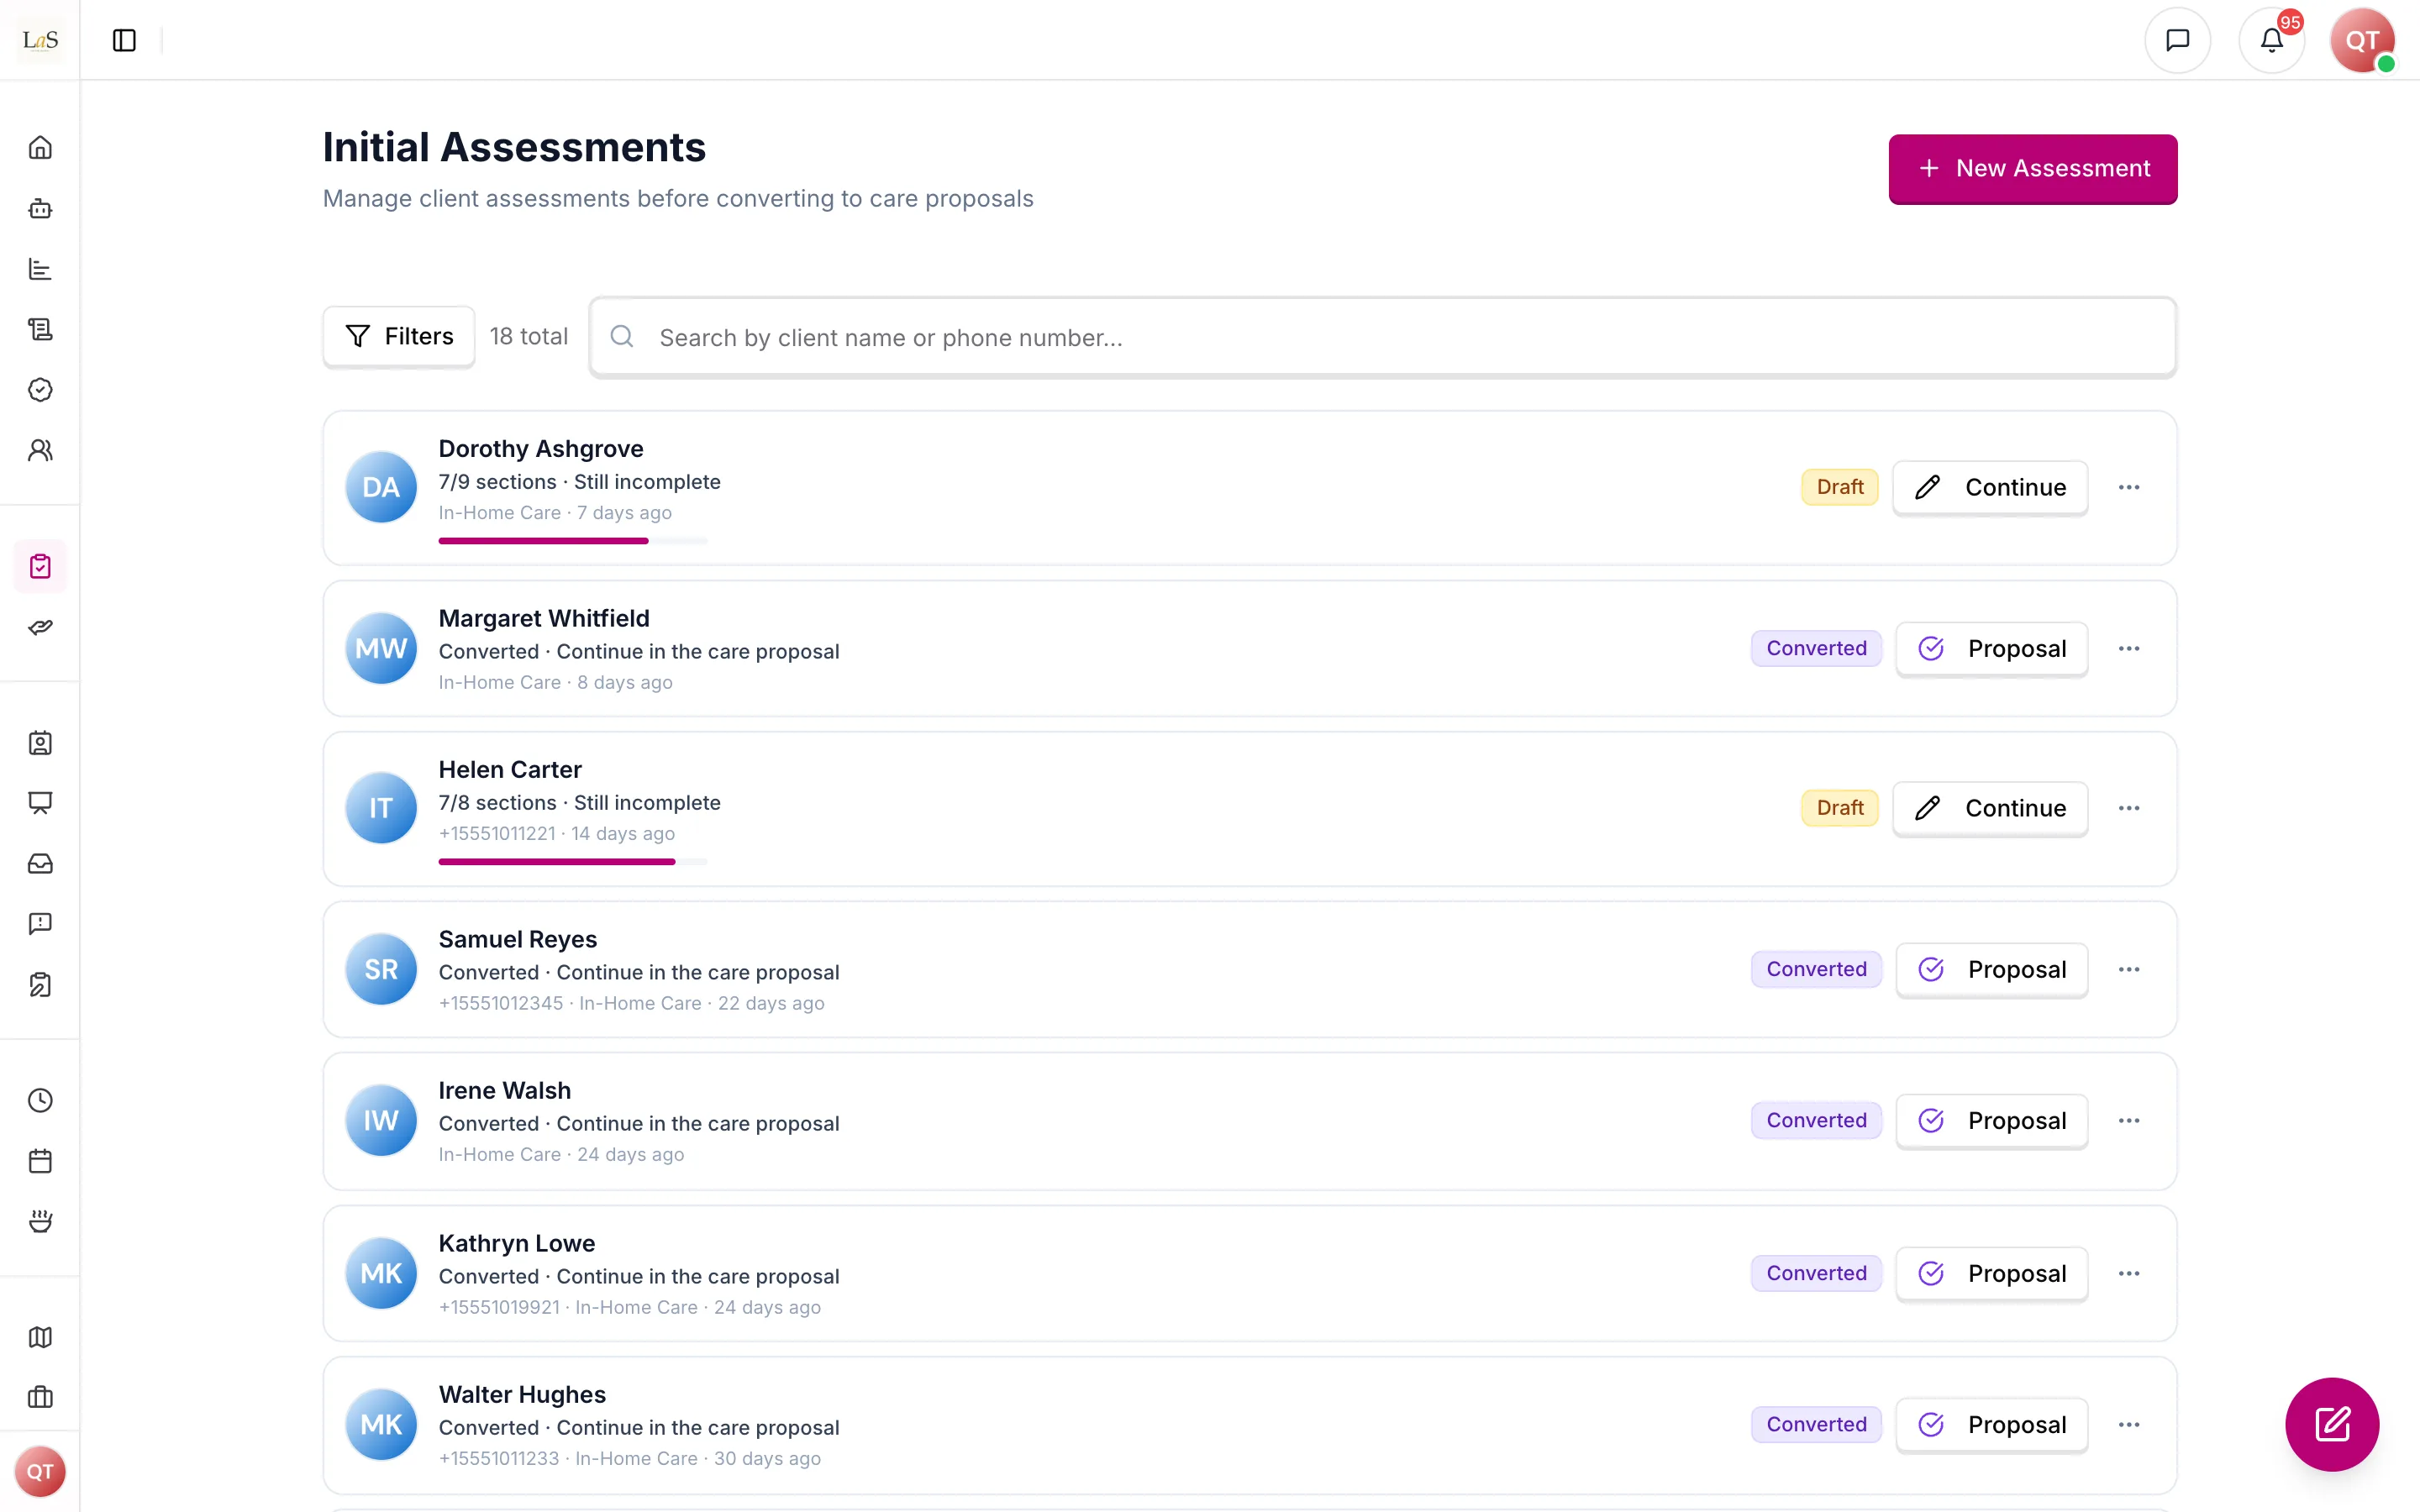Screen dimensions: 2420x1512
Task: Click the QT avatar at sidebar bottom
Action: [x=40, y=1471]
